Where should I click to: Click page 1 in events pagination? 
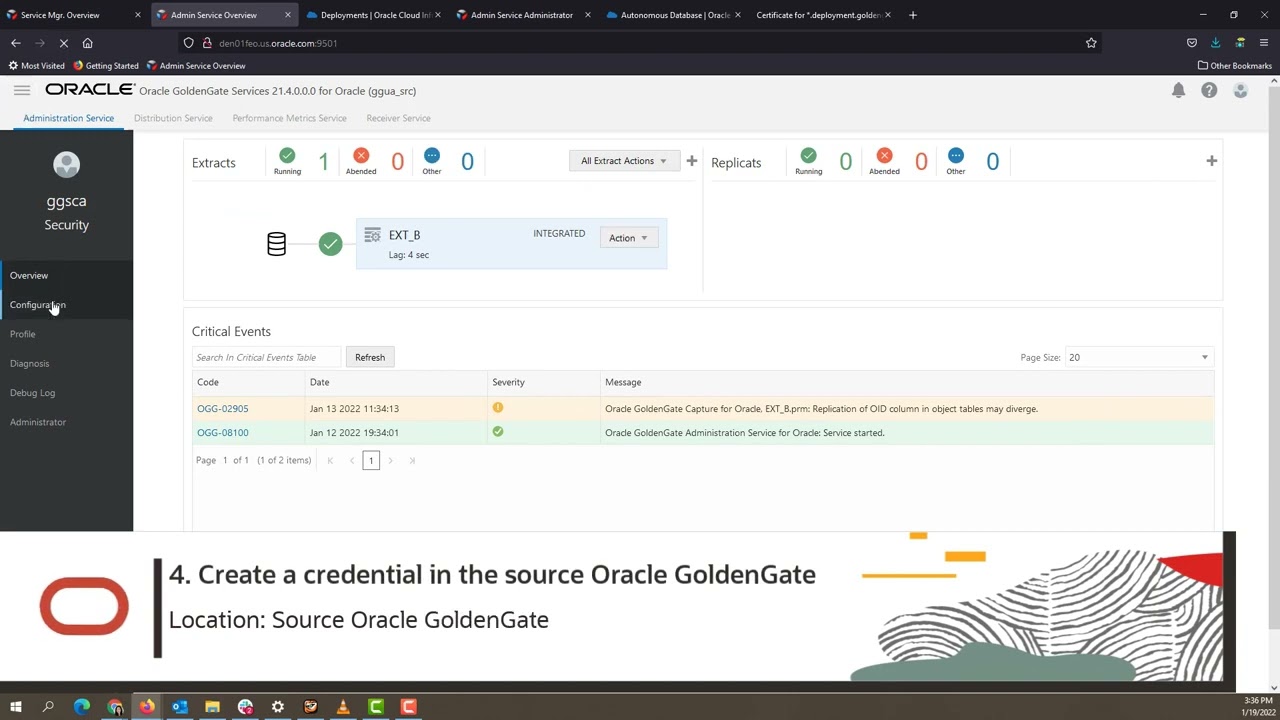coord(371,460)
